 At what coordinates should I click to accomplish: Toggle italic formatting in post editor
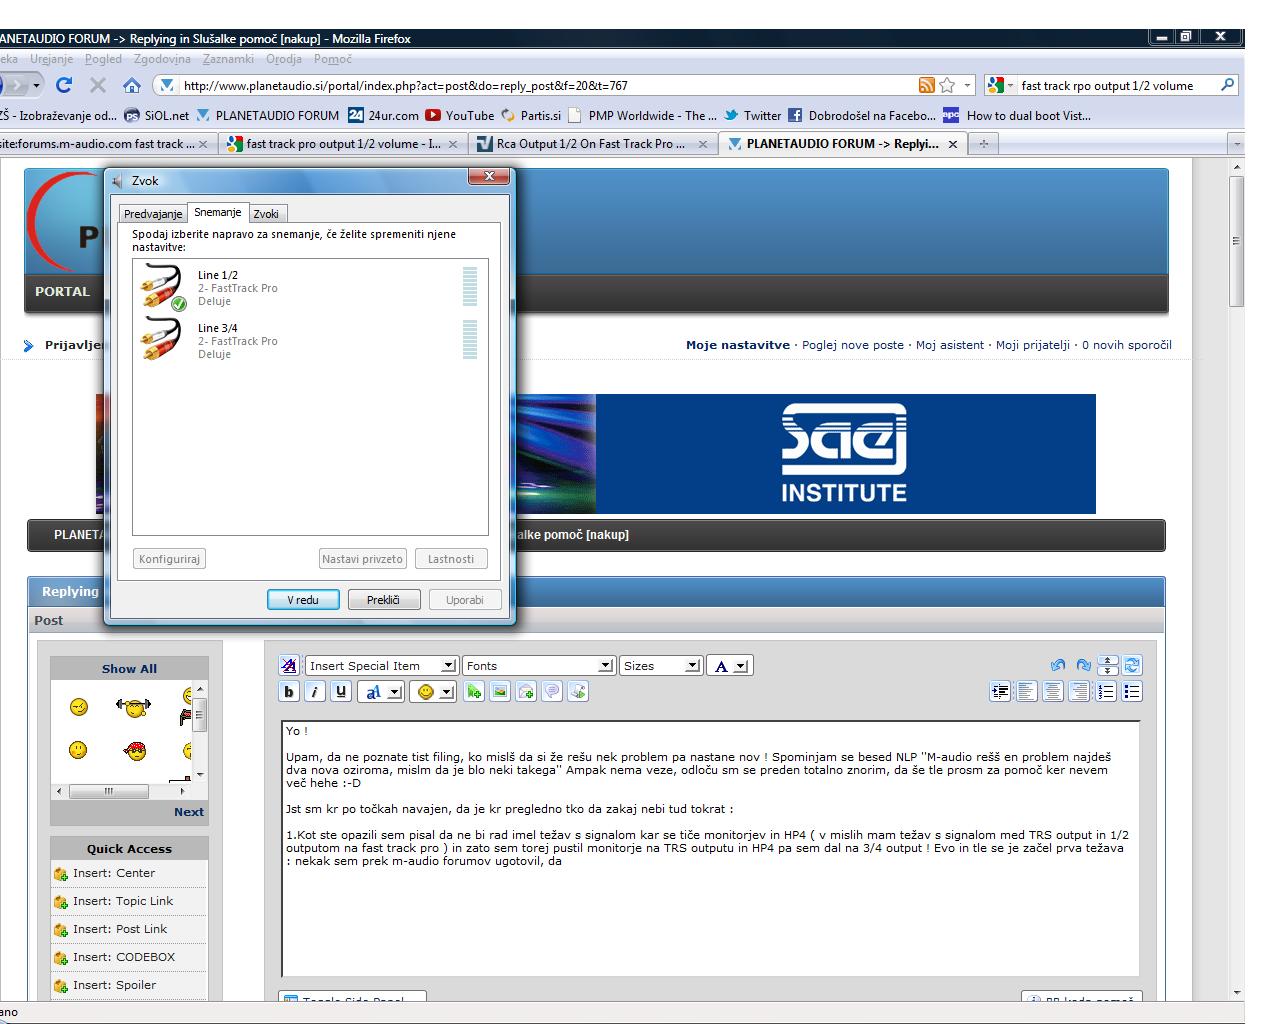tap(315, 691)
